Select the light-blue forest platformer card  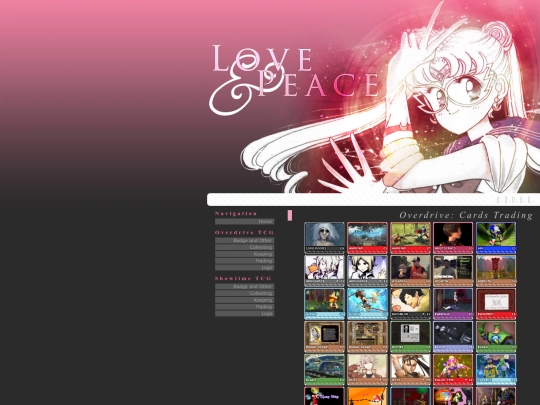[324, 304]
